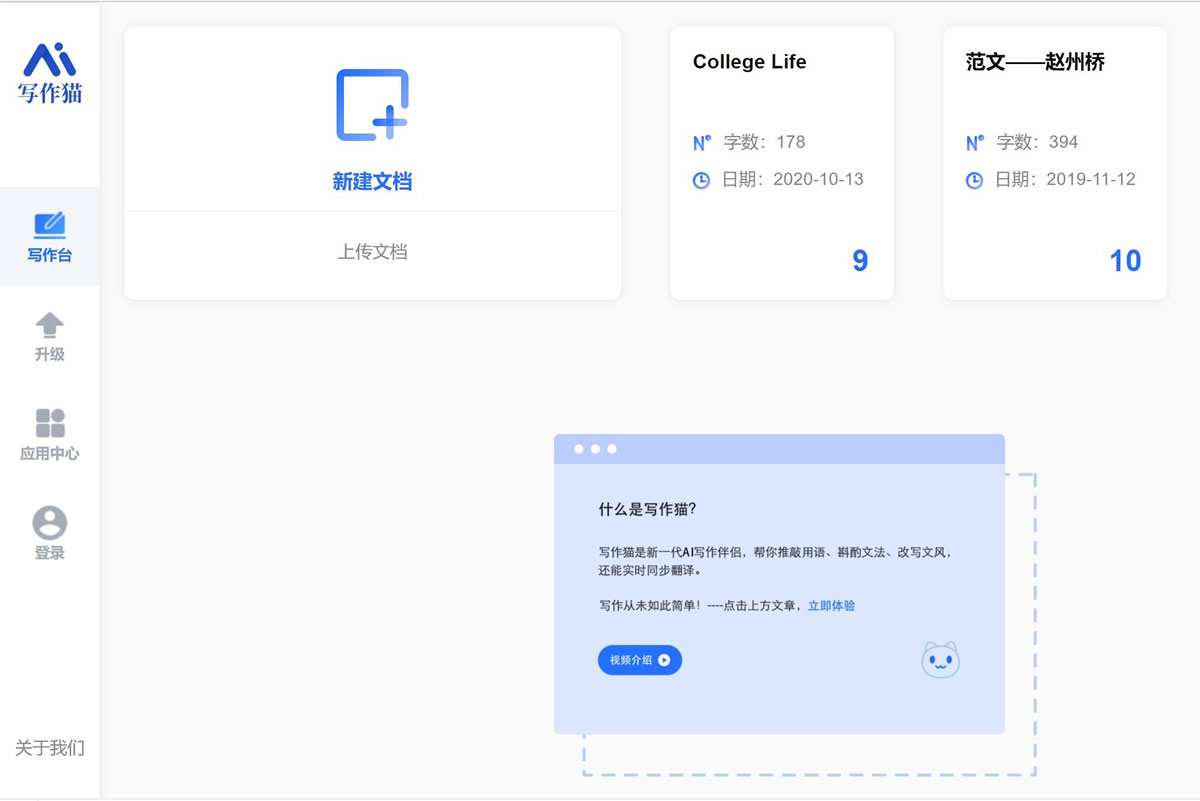This screenshot has width=1200, height=801.
Task: Open the 应用中心 app grid icon
Action: (x=50, y=423)
